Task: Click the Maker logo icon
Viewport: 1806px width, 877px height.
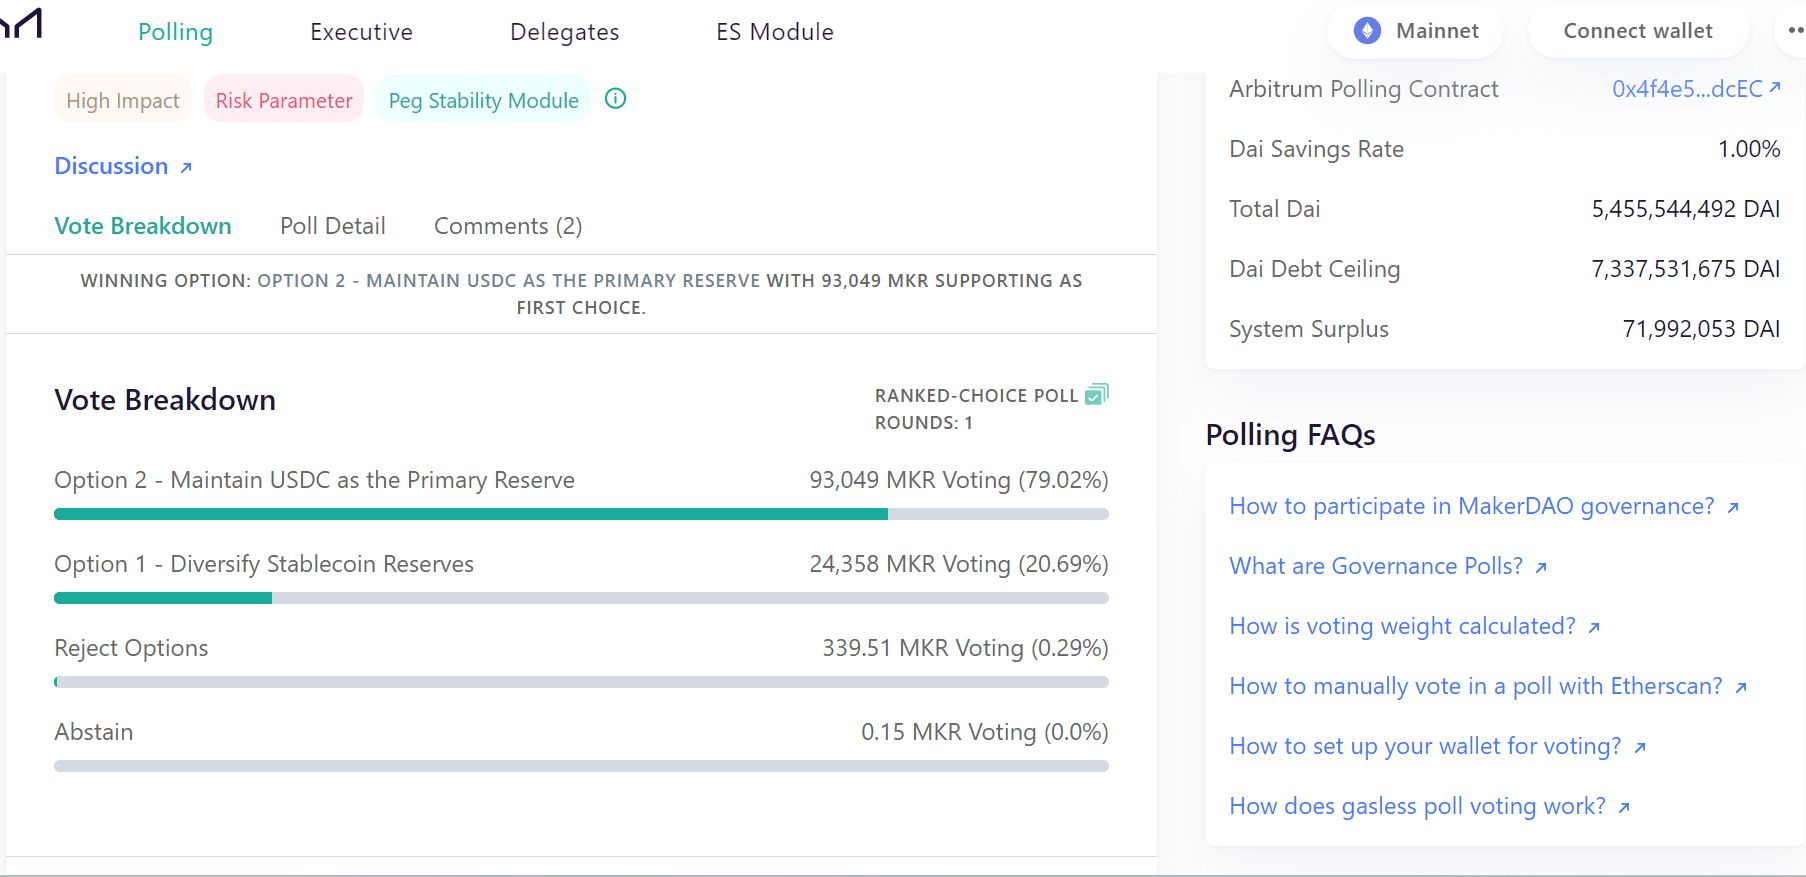Action: click(20, 23)
